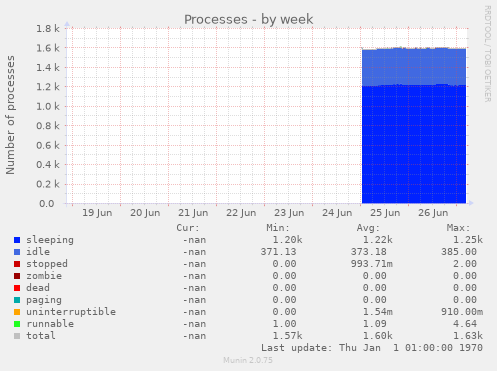Click the runnable avg value 1.09

tap(375, 324)
